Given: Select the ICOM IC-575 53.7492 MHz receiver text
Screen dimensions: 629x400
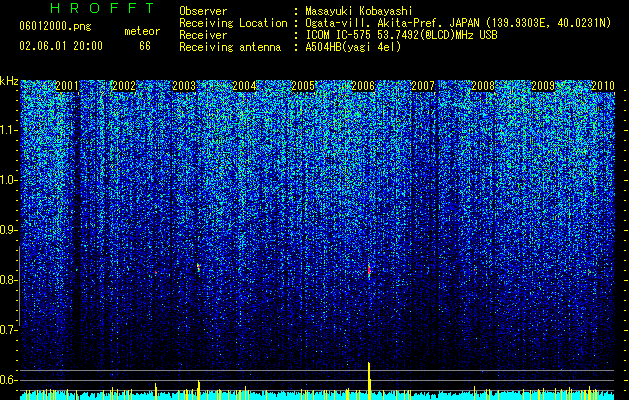Looking at the screenshot, I should pyautogui.click(x=401, y=35).
